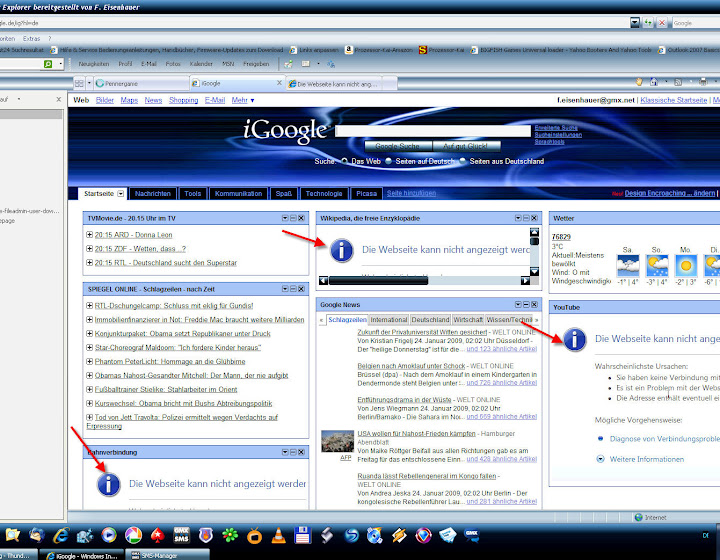Launch Internet Explorer from quick launch
The width and height of the screenshot is (720, 560).
point(61,535)
